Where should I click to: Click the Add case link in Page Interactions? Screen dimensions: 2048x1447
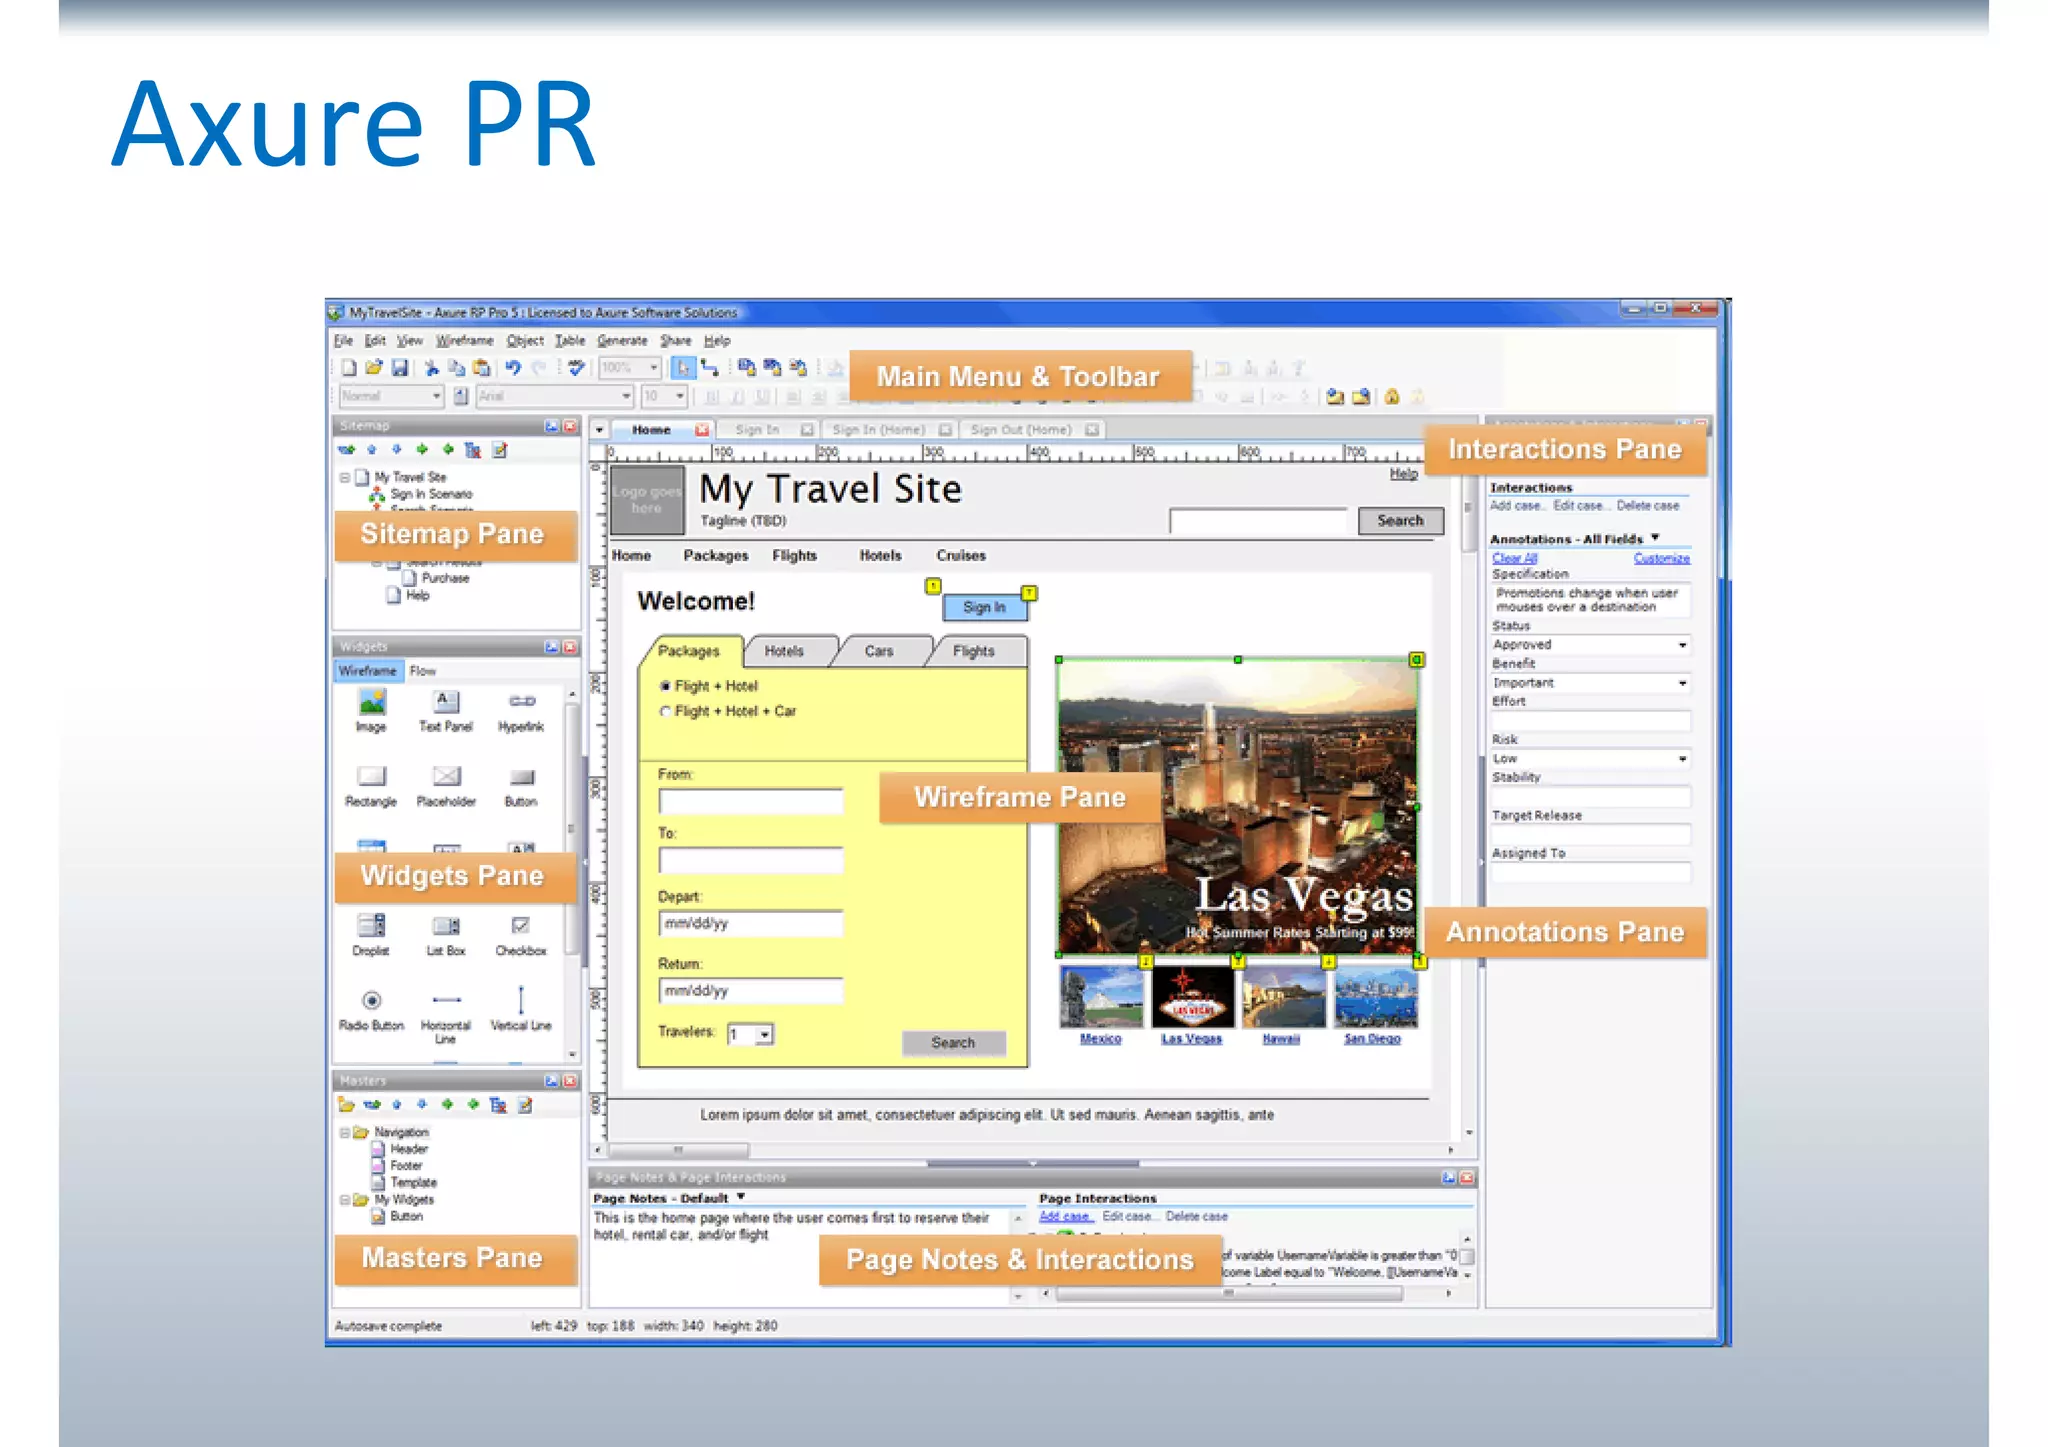tap(1064, 1217)
